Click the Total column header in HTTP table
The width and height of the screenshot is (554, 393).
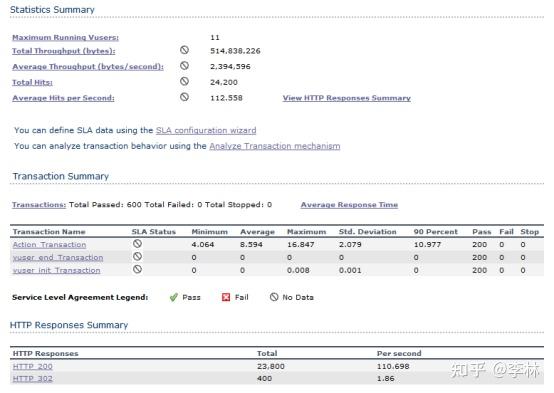[x=267, y=353]
